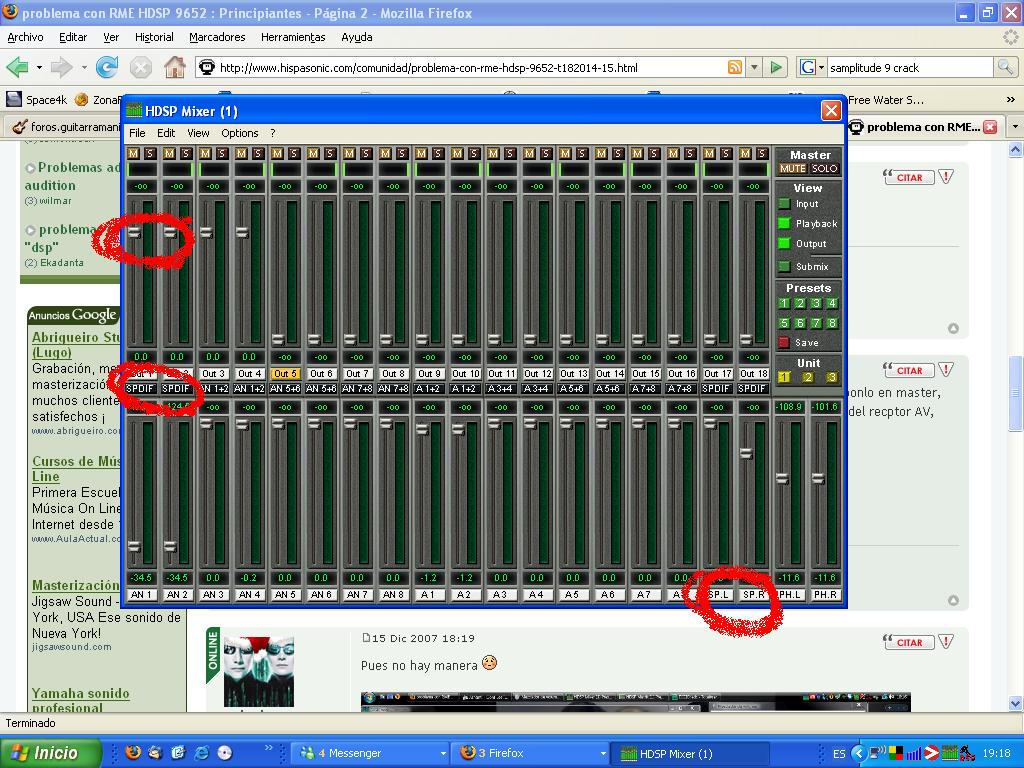Go to the Firefox home page

(174, 67)
